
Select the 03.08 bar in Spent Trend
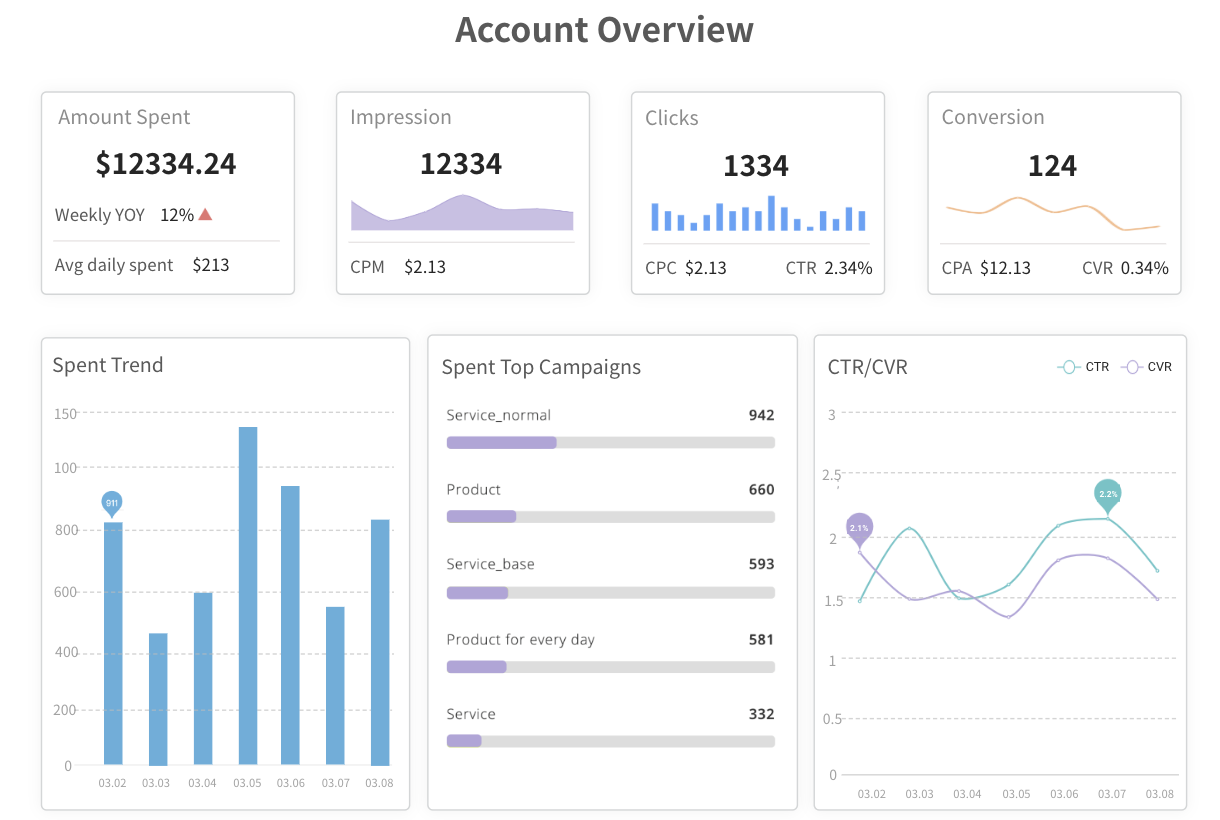(380, 642)
